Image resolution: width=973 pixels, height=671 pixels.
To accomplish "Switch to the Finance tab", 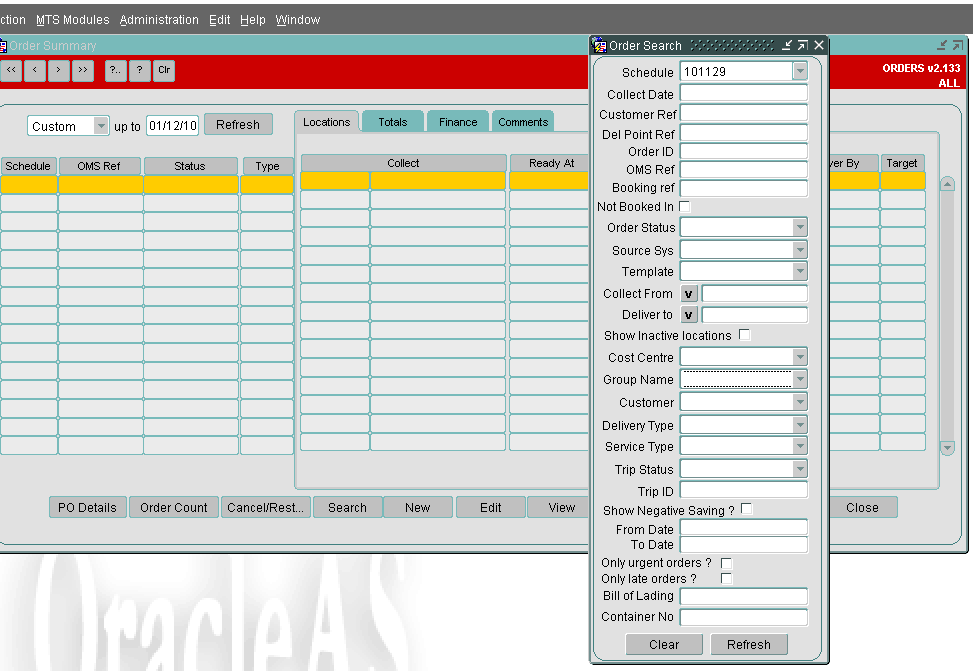I will (x=458, y=122).
